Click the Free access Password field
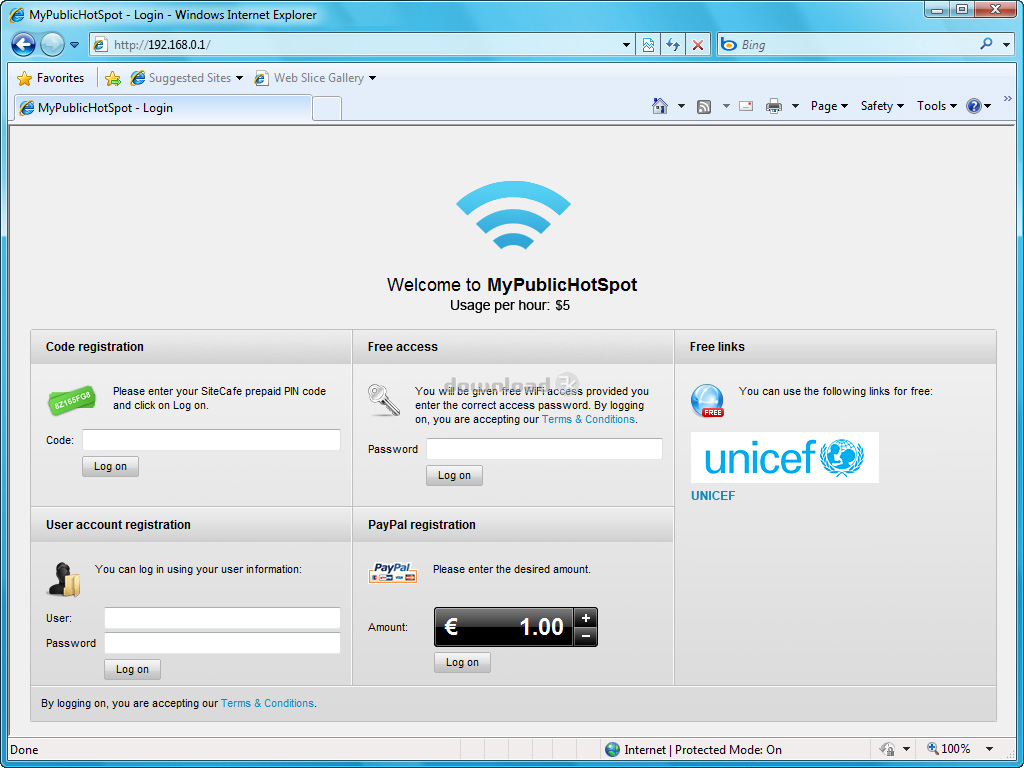 click(x=544, y=449)
